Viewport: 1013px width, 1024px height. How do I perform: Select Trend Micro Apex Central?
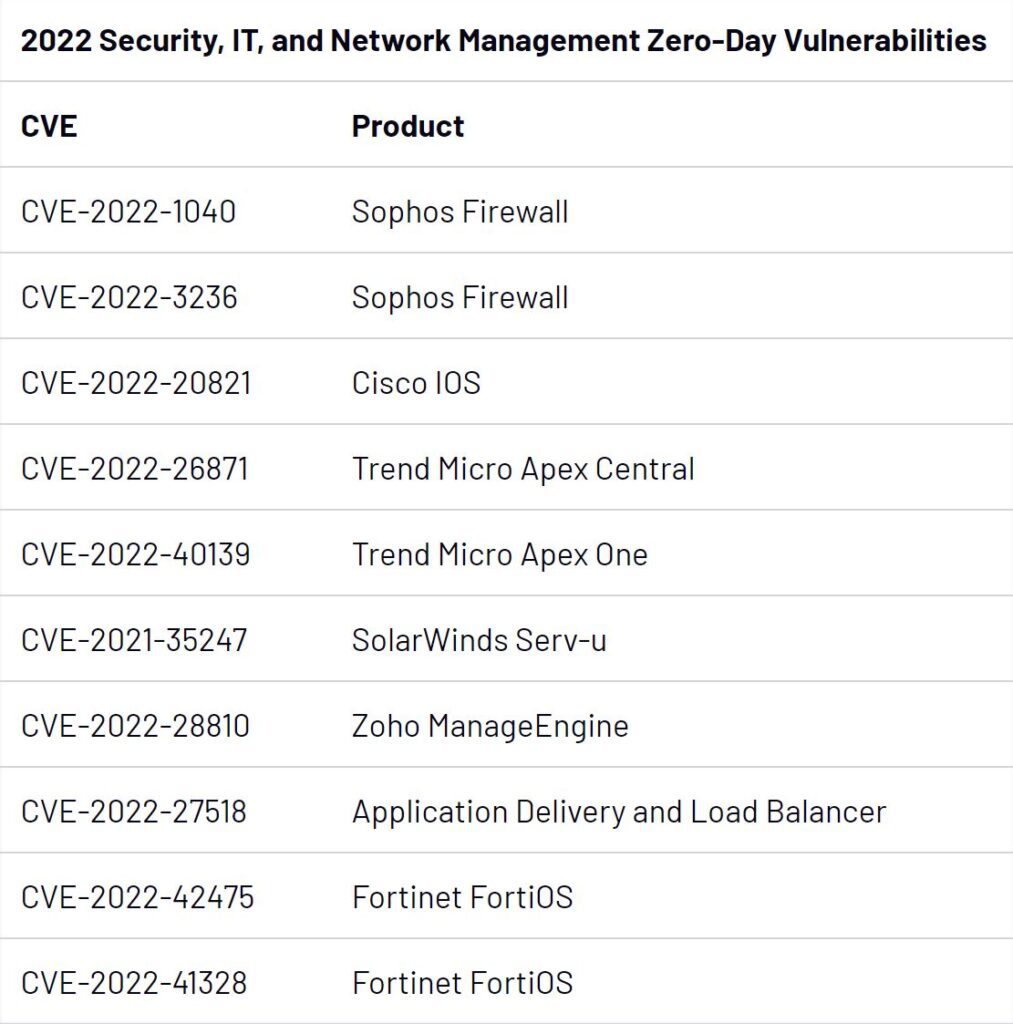523,469
